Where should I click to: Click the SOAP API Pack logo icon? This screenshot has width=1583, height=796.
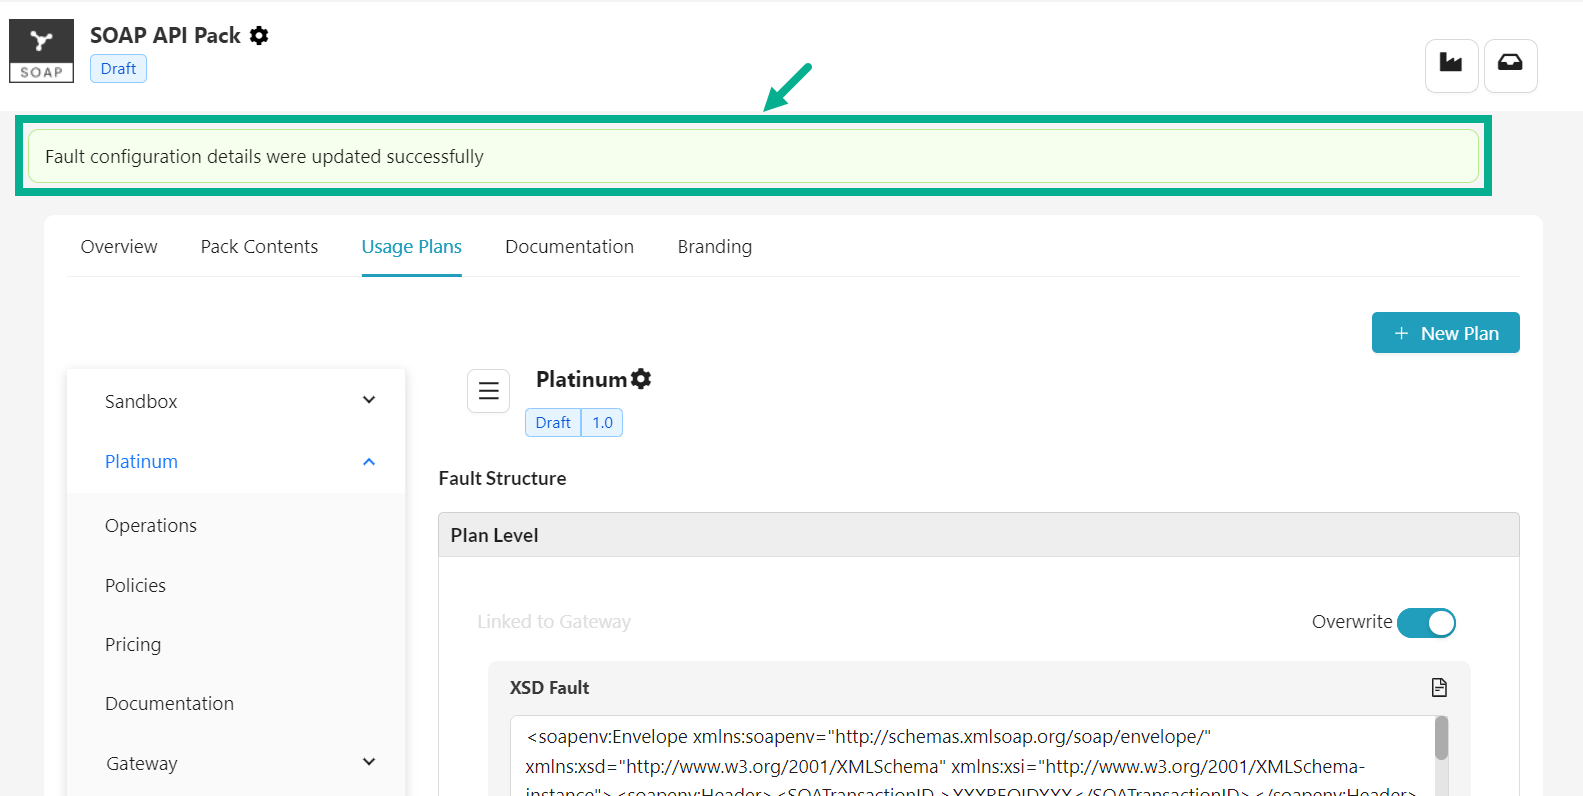pyautogui.click(x=41, y=51)
